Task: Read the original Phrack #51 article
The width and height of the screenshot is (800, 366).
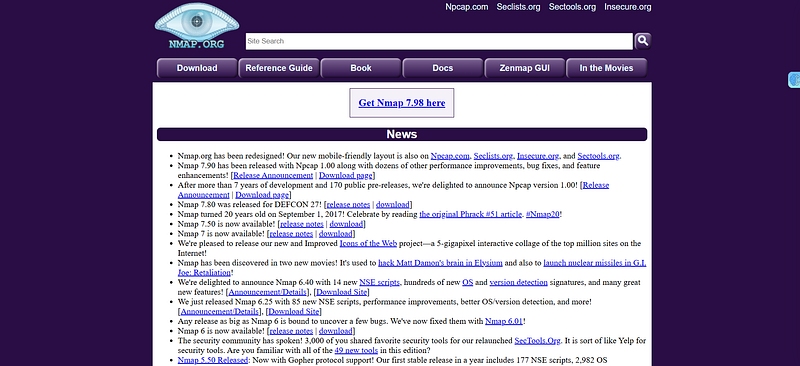Action: point(470,214)
